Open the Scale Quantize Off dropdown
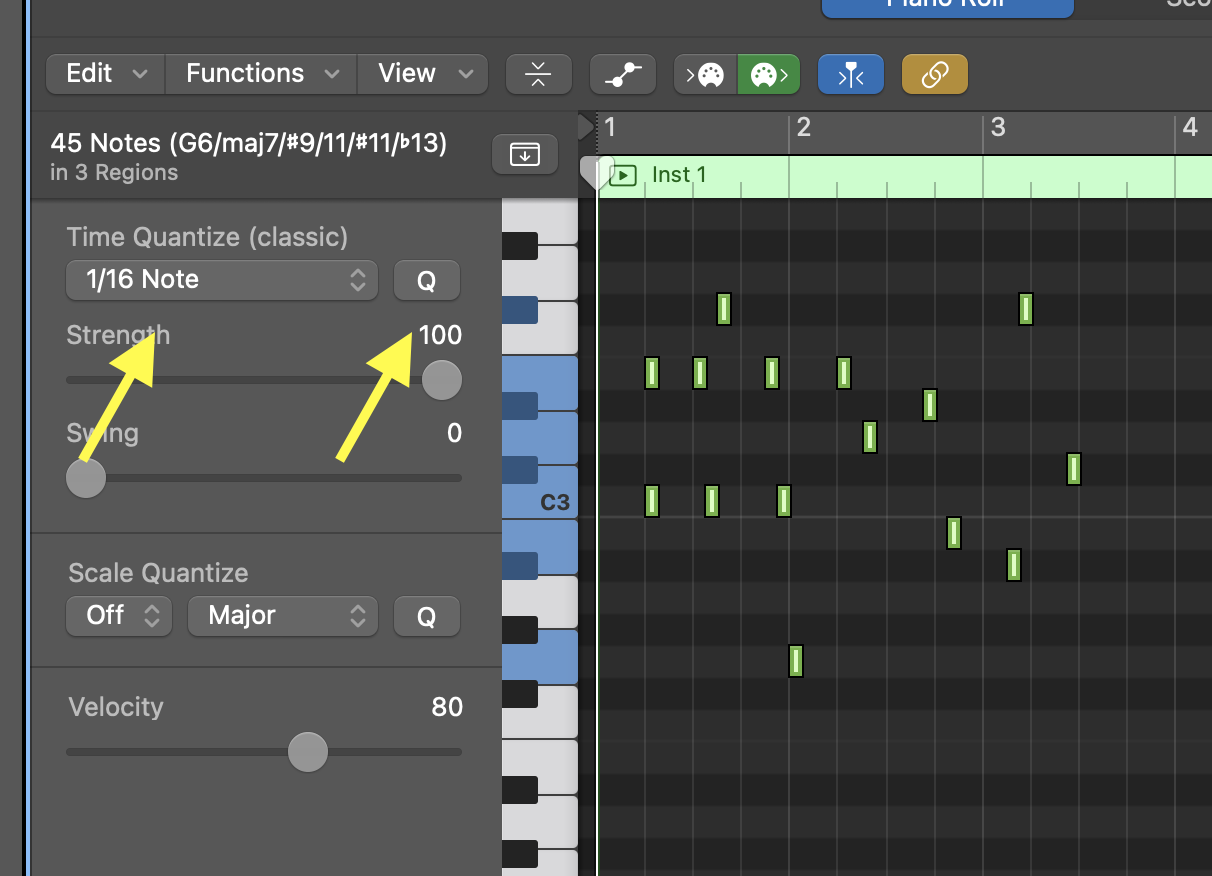Viewport: 1212px width, 876px height. pyautogui.click(x=119, y=615)
